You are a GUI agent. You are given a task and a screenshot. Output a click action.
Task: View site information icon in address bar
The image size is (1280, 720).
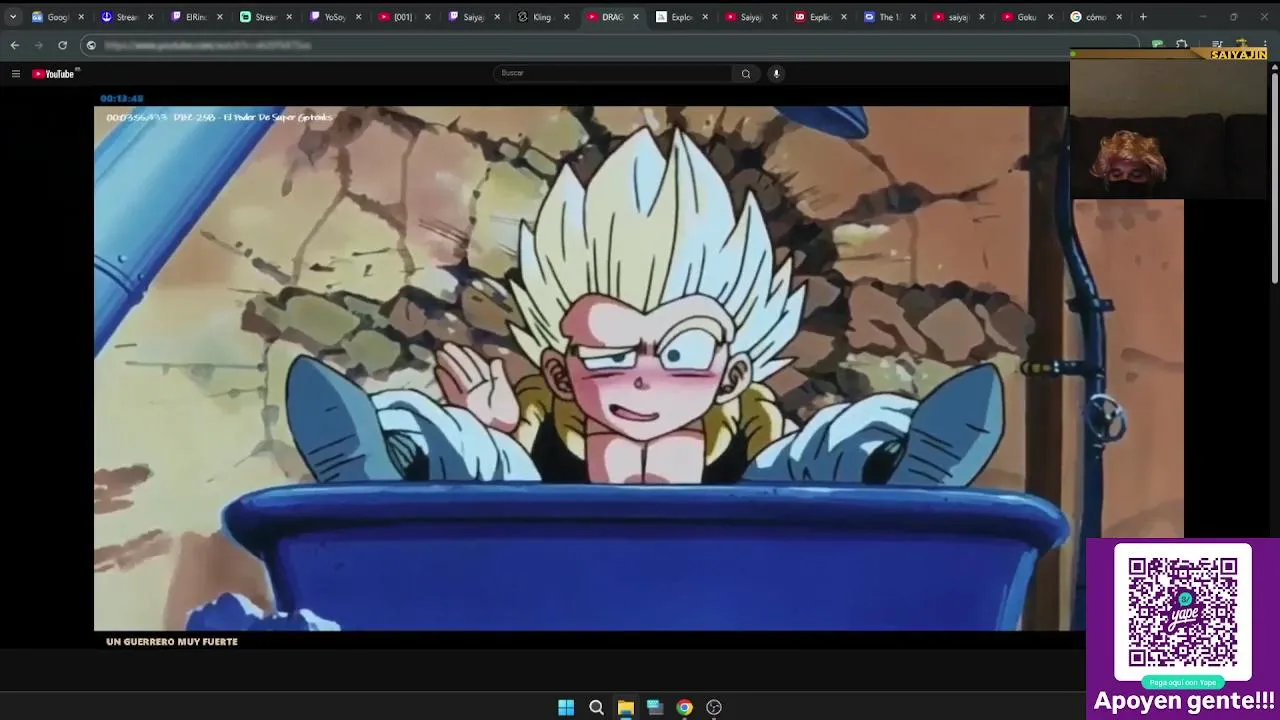(x=91, y=45)
